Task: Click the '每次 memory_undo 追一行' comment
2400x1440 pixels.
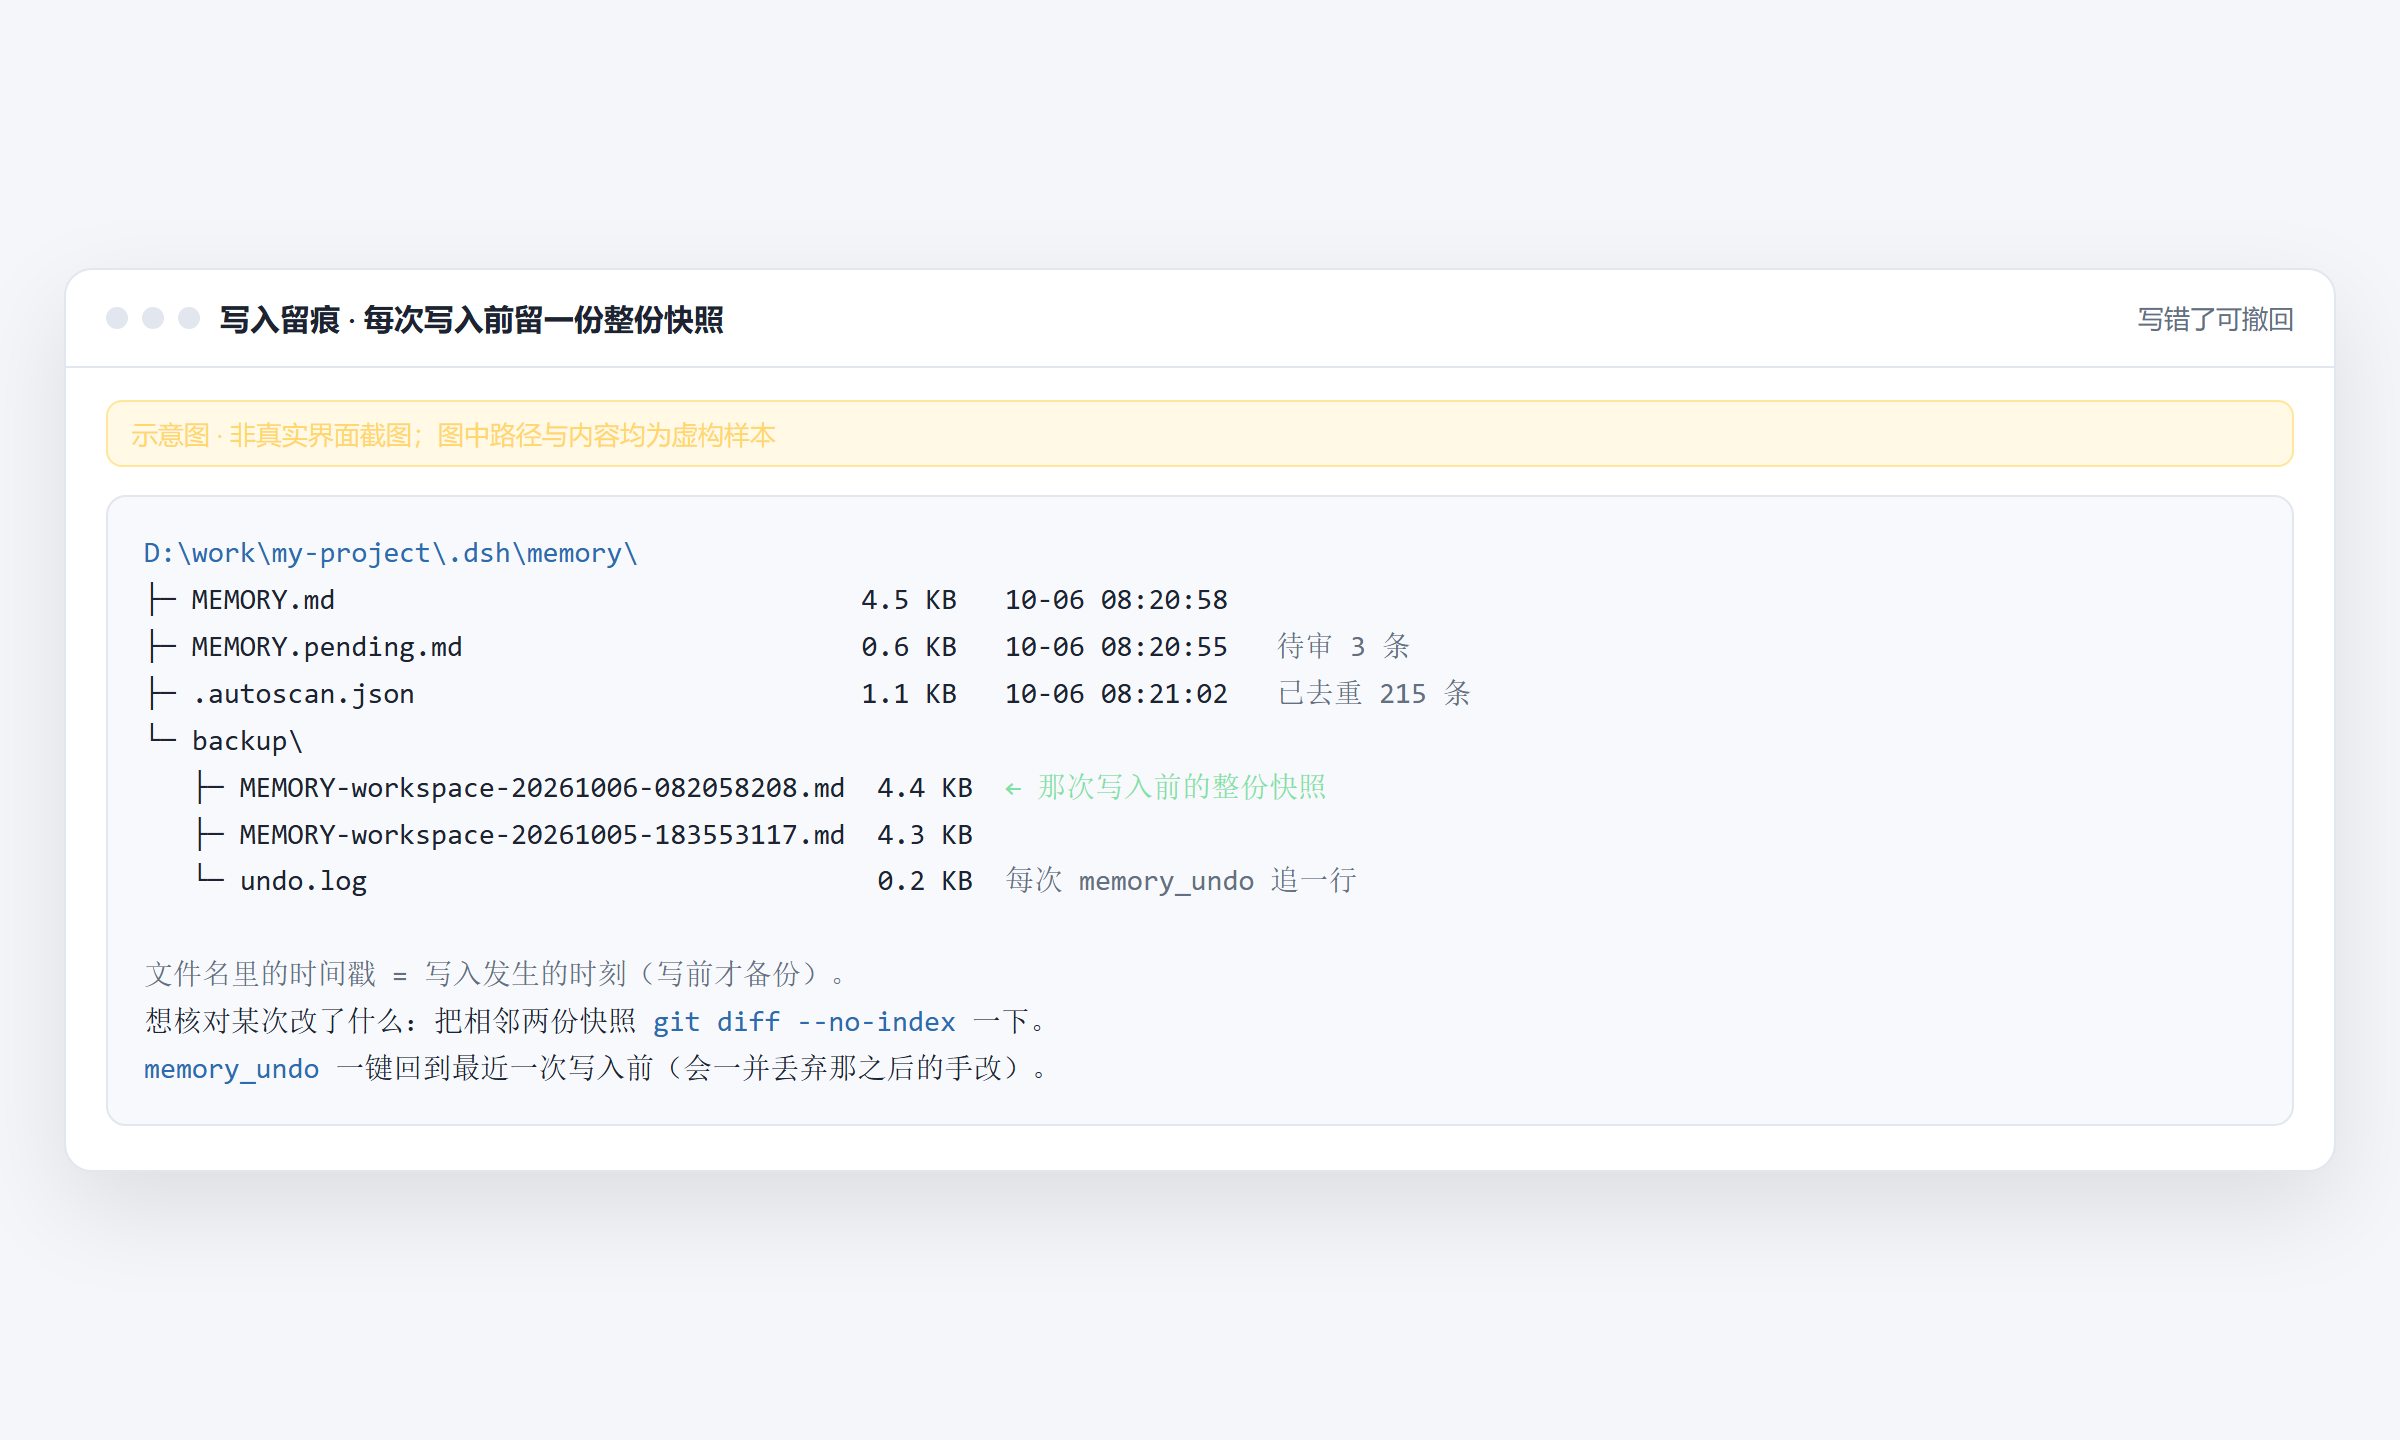Action: (x=1181, y=881)
